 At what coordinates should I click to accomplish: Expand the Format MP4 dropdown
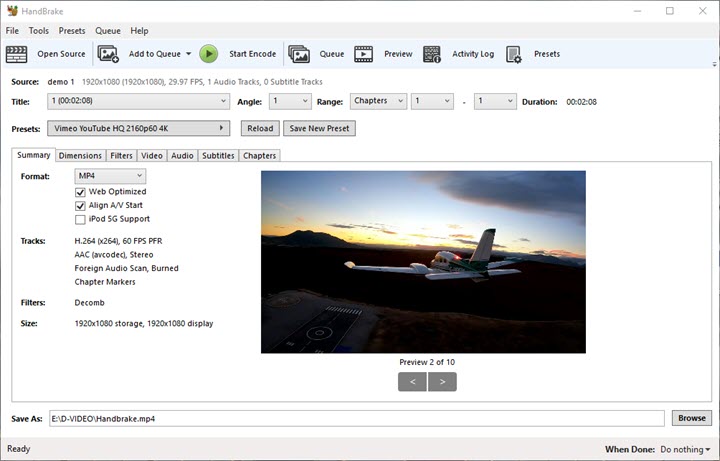(x=110, y=177)
